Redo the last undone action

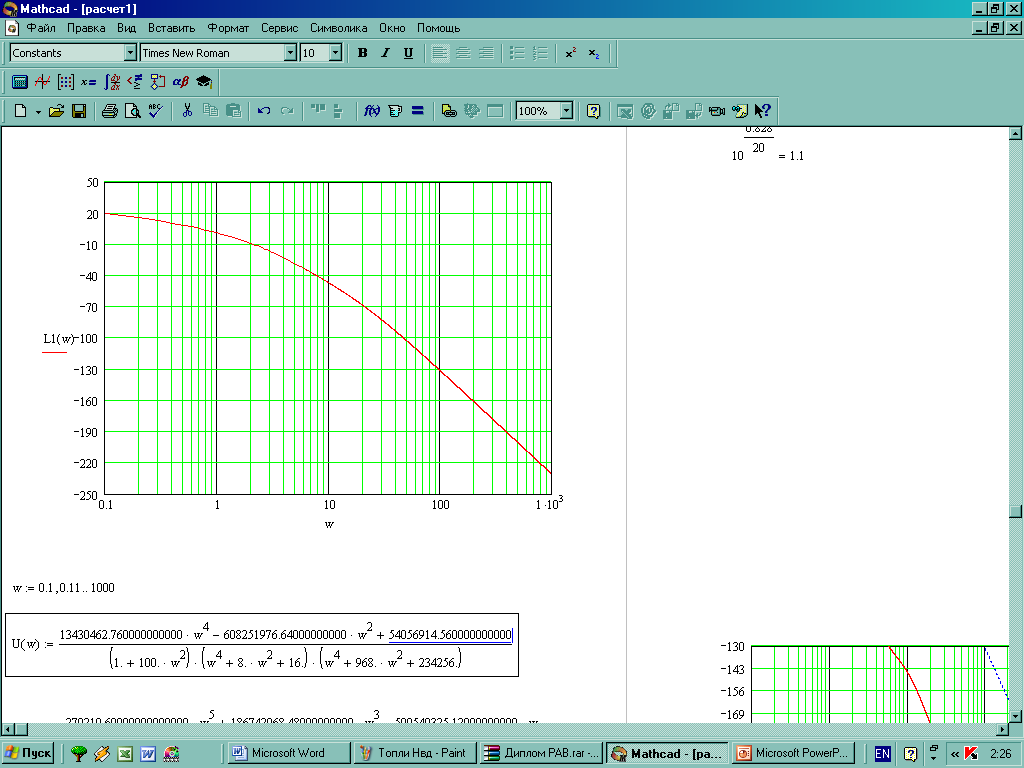(x=287, y=111)
